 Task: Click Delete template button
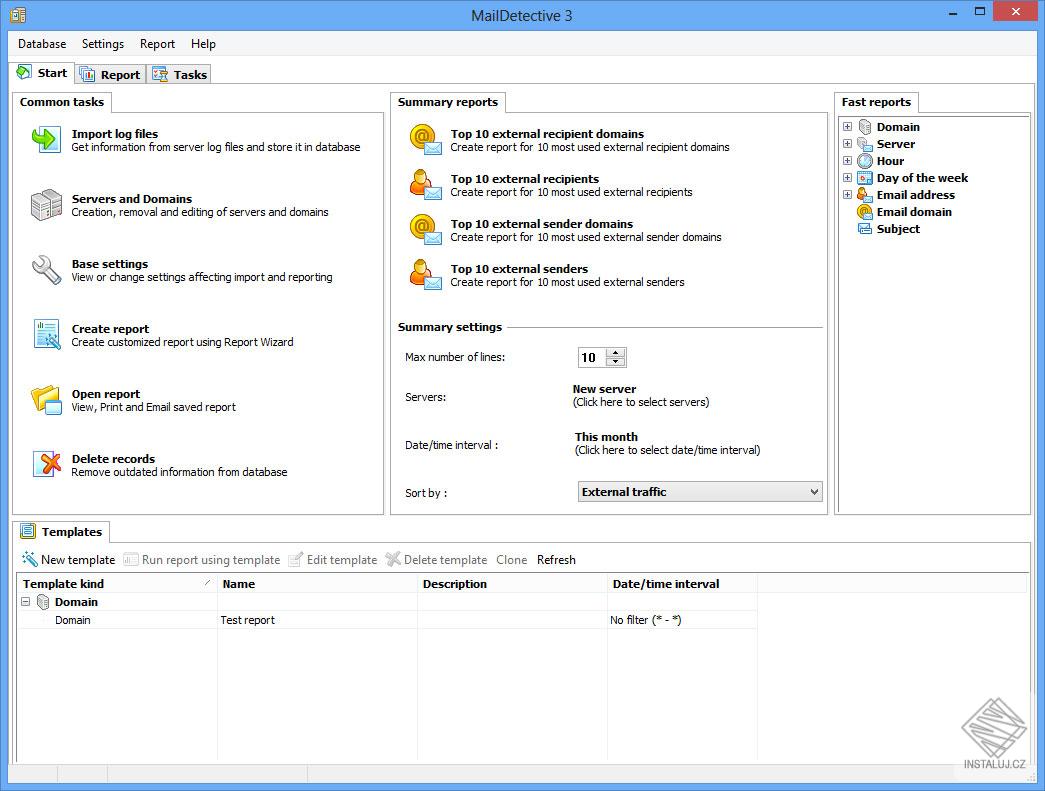coord(437,560)
